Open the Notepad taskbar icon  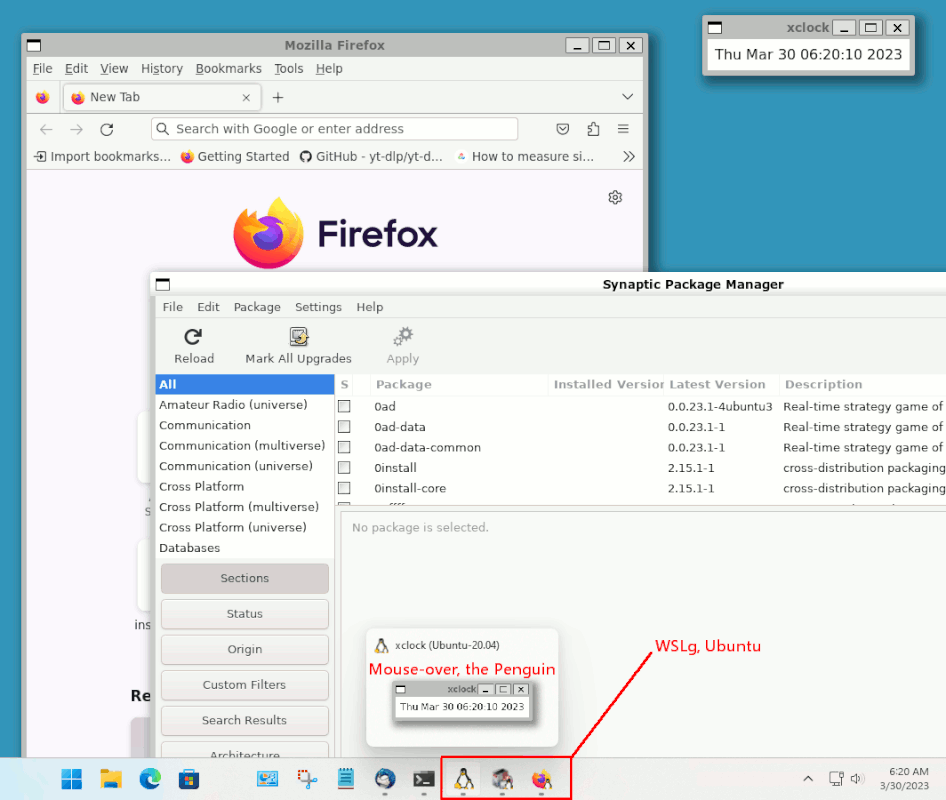(346, 779)
